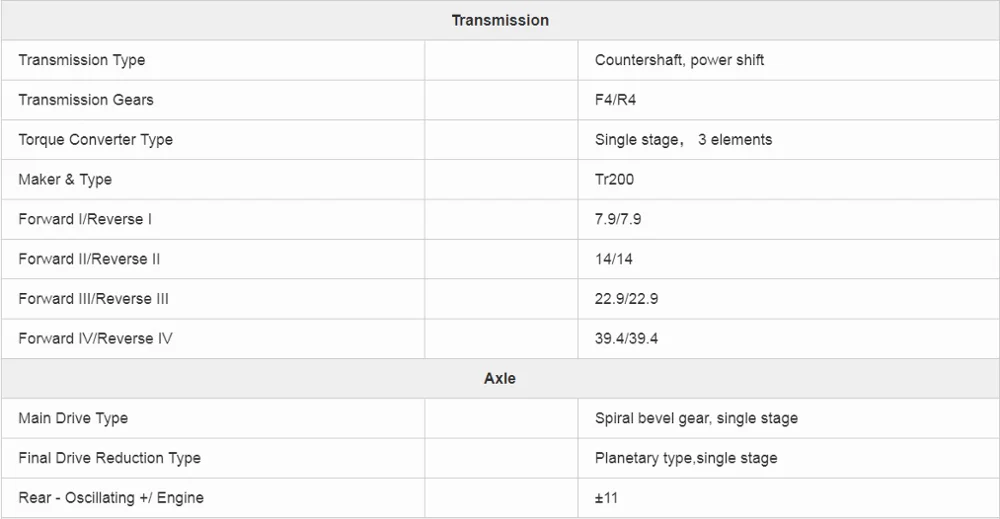
Task: Click the Transmission section header
Action: (500, 20)
